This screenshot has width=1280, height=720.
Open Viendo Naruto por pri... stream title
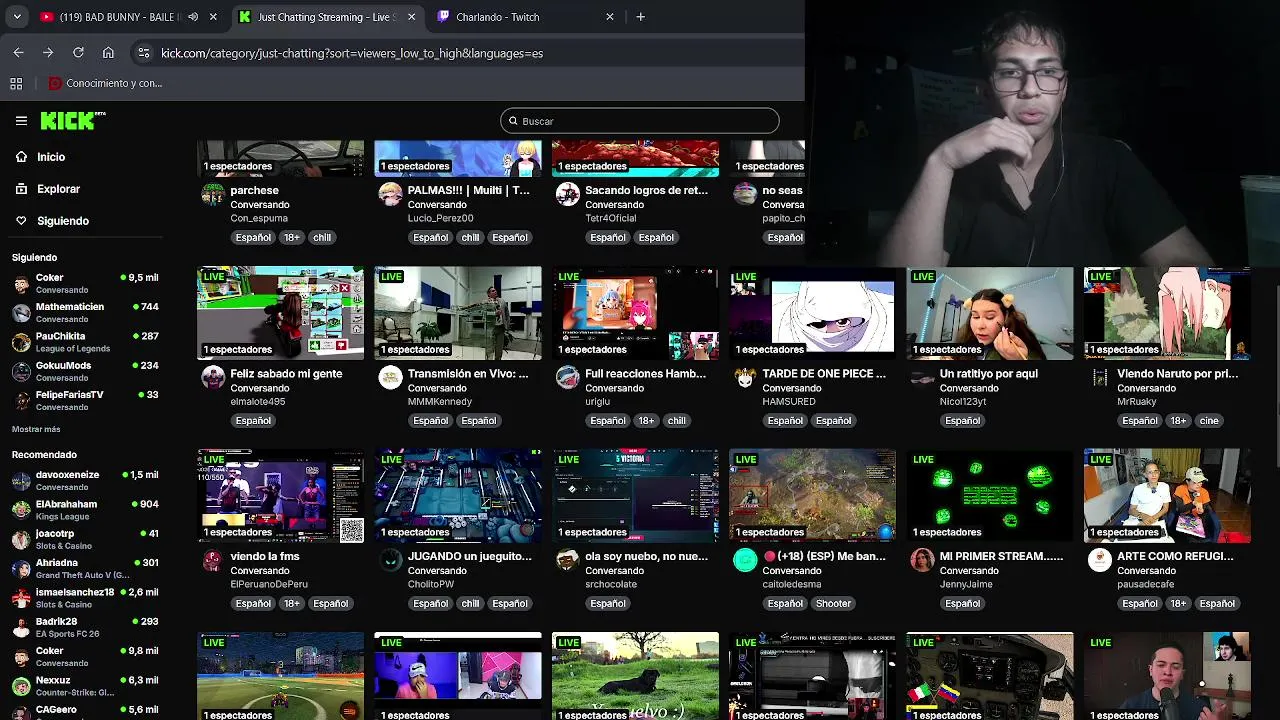point(1177,373)
